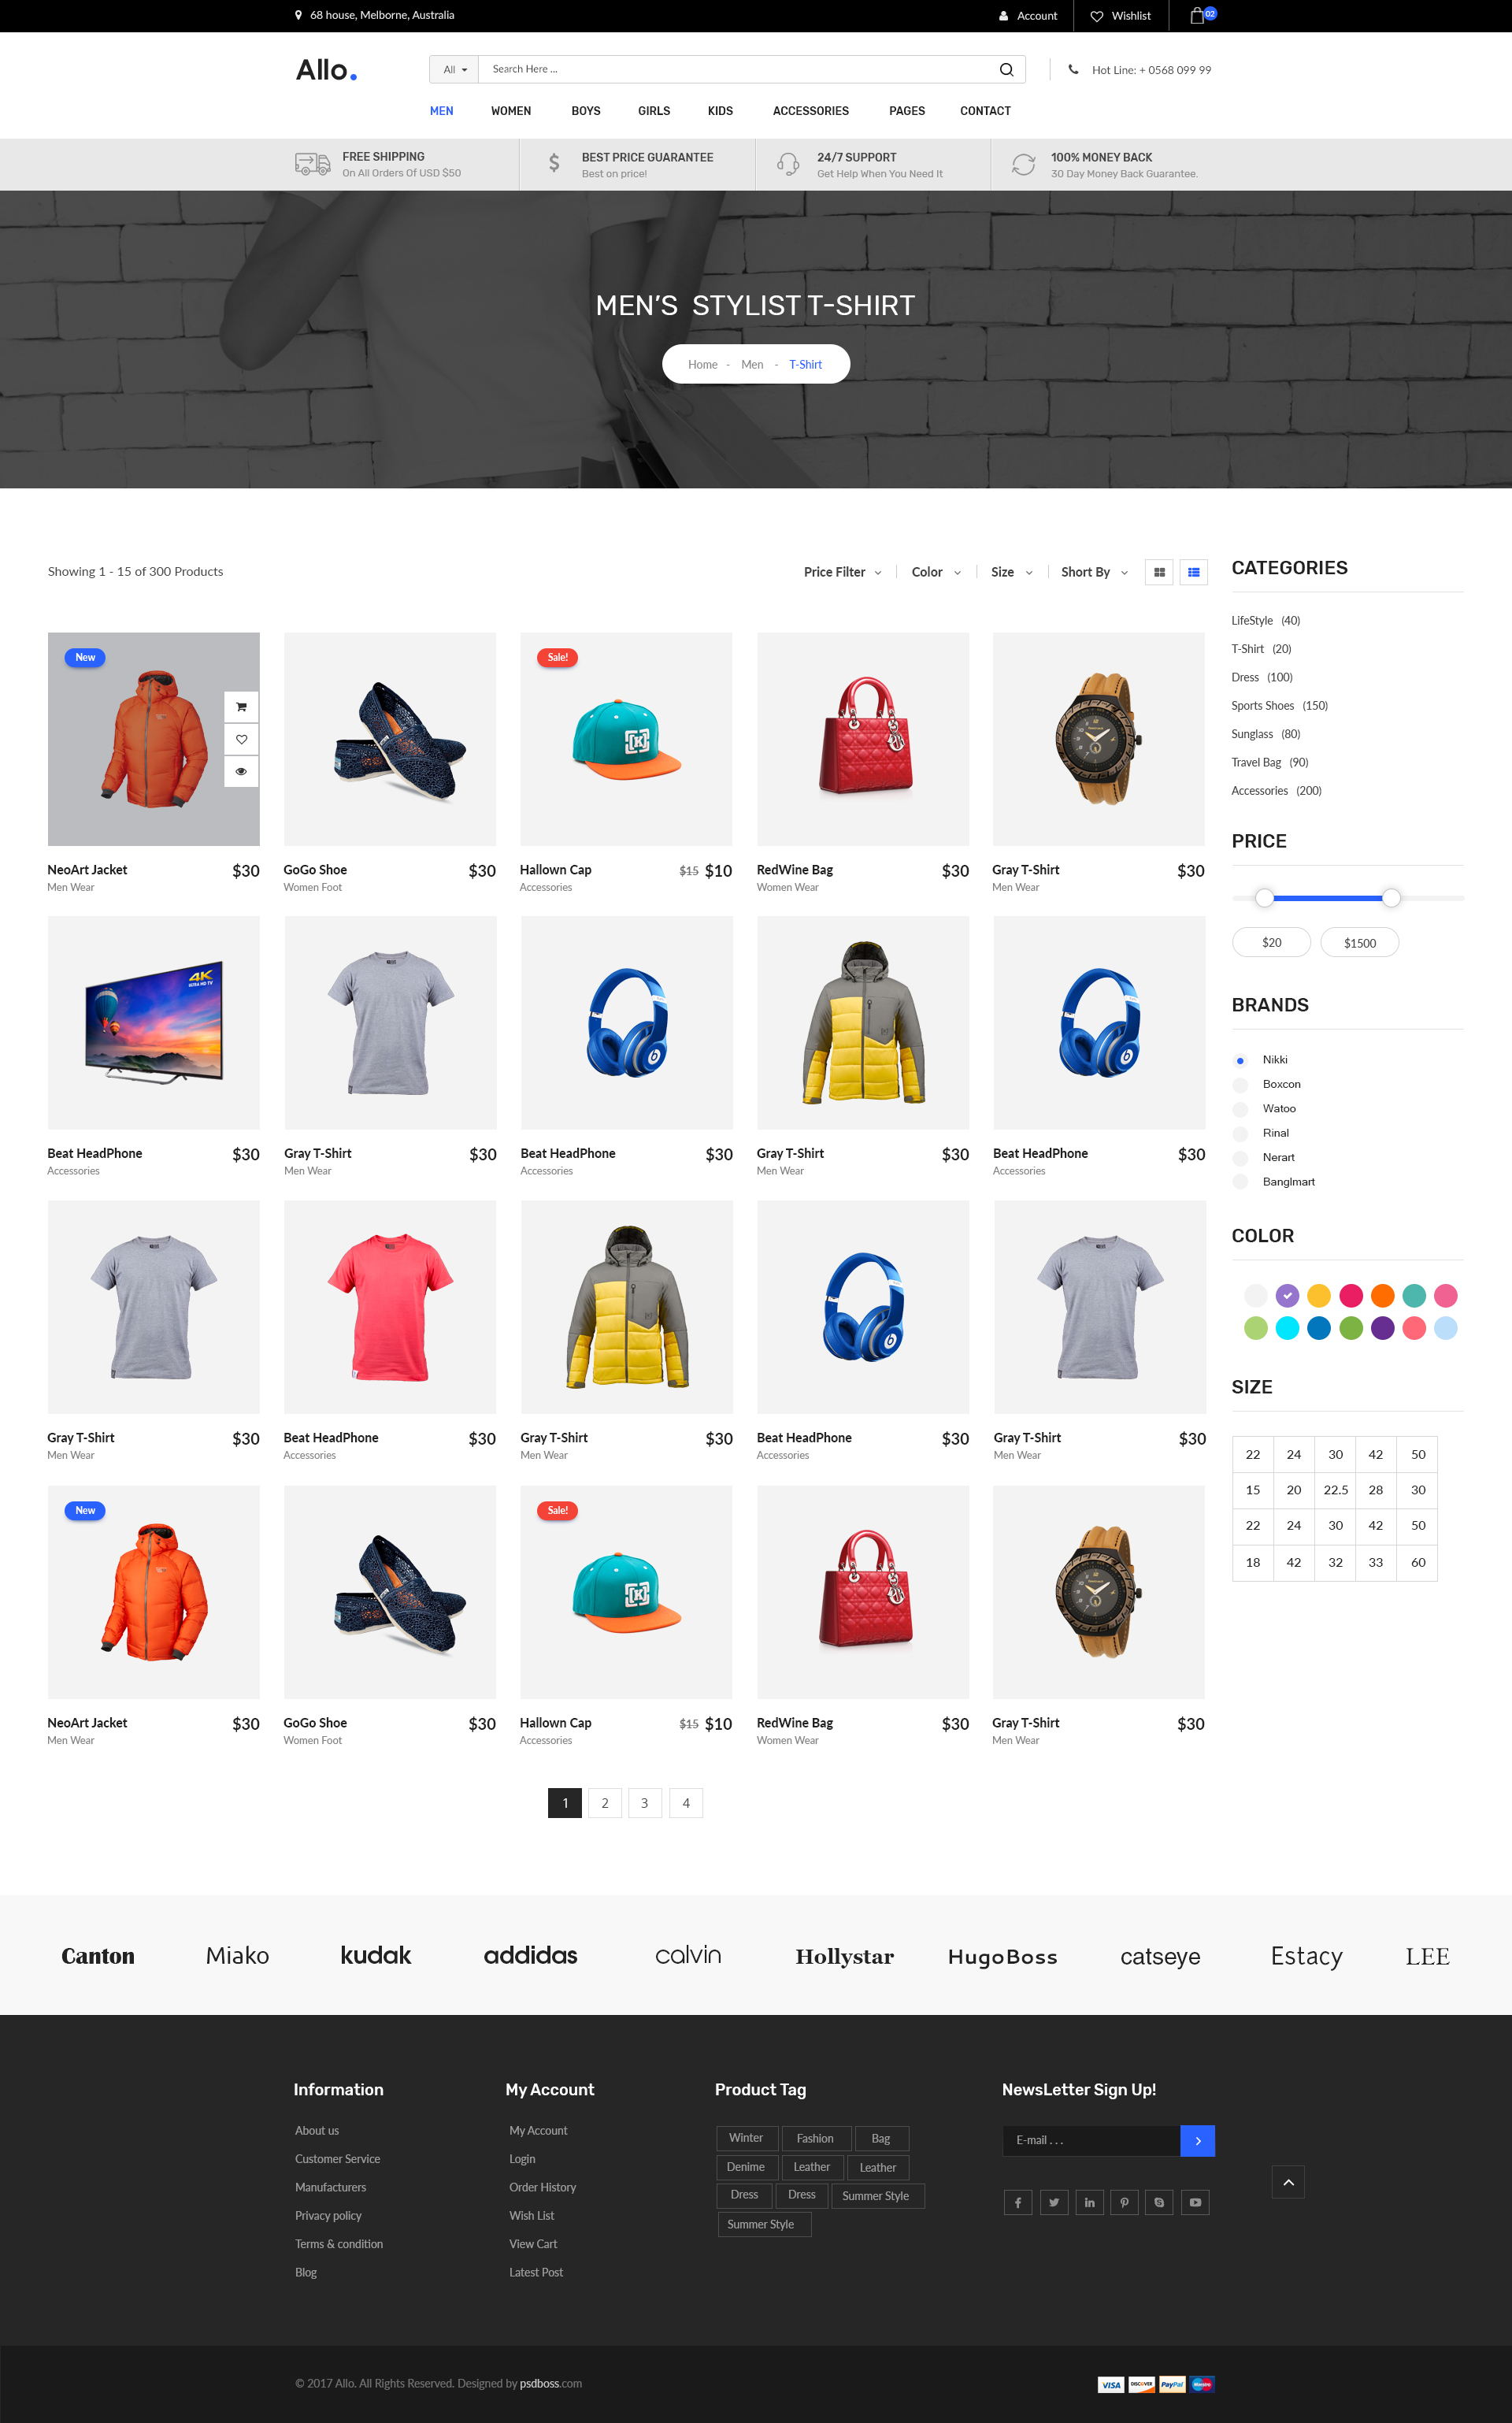Open the shopping cart icon in header

[1197, 16]
